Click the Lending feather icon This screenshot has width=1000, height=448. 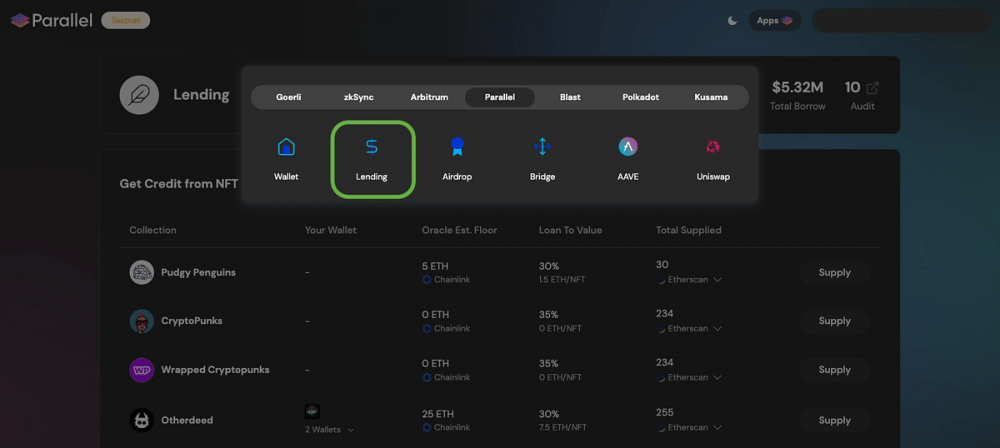click(139, 95)
